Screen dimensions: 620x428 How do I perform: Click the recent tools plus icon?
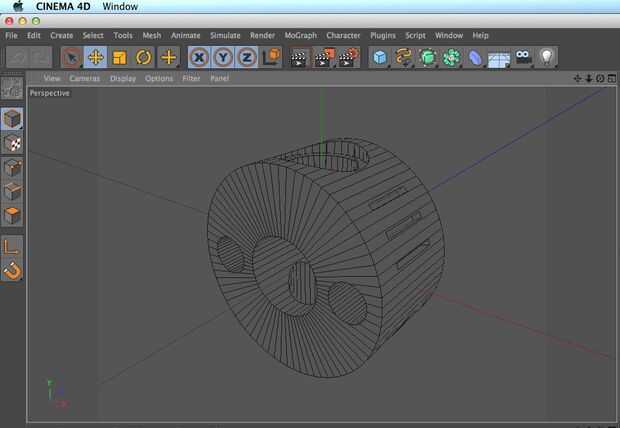pos(168,57)
